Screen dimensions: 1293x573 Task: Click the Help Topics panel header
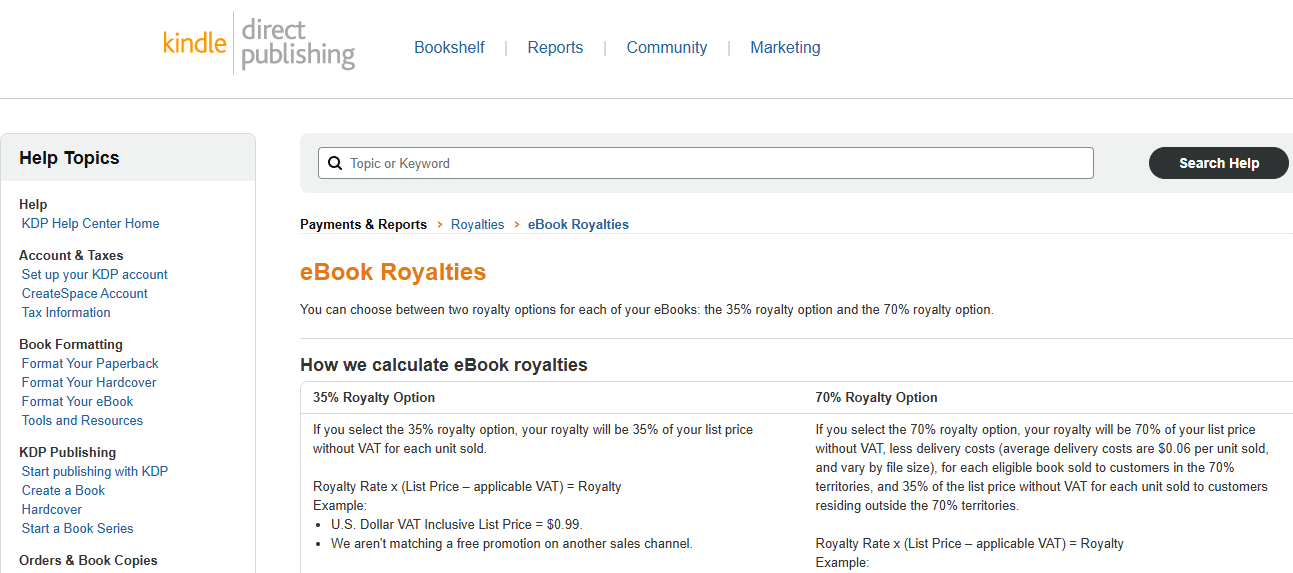(128, 158)
